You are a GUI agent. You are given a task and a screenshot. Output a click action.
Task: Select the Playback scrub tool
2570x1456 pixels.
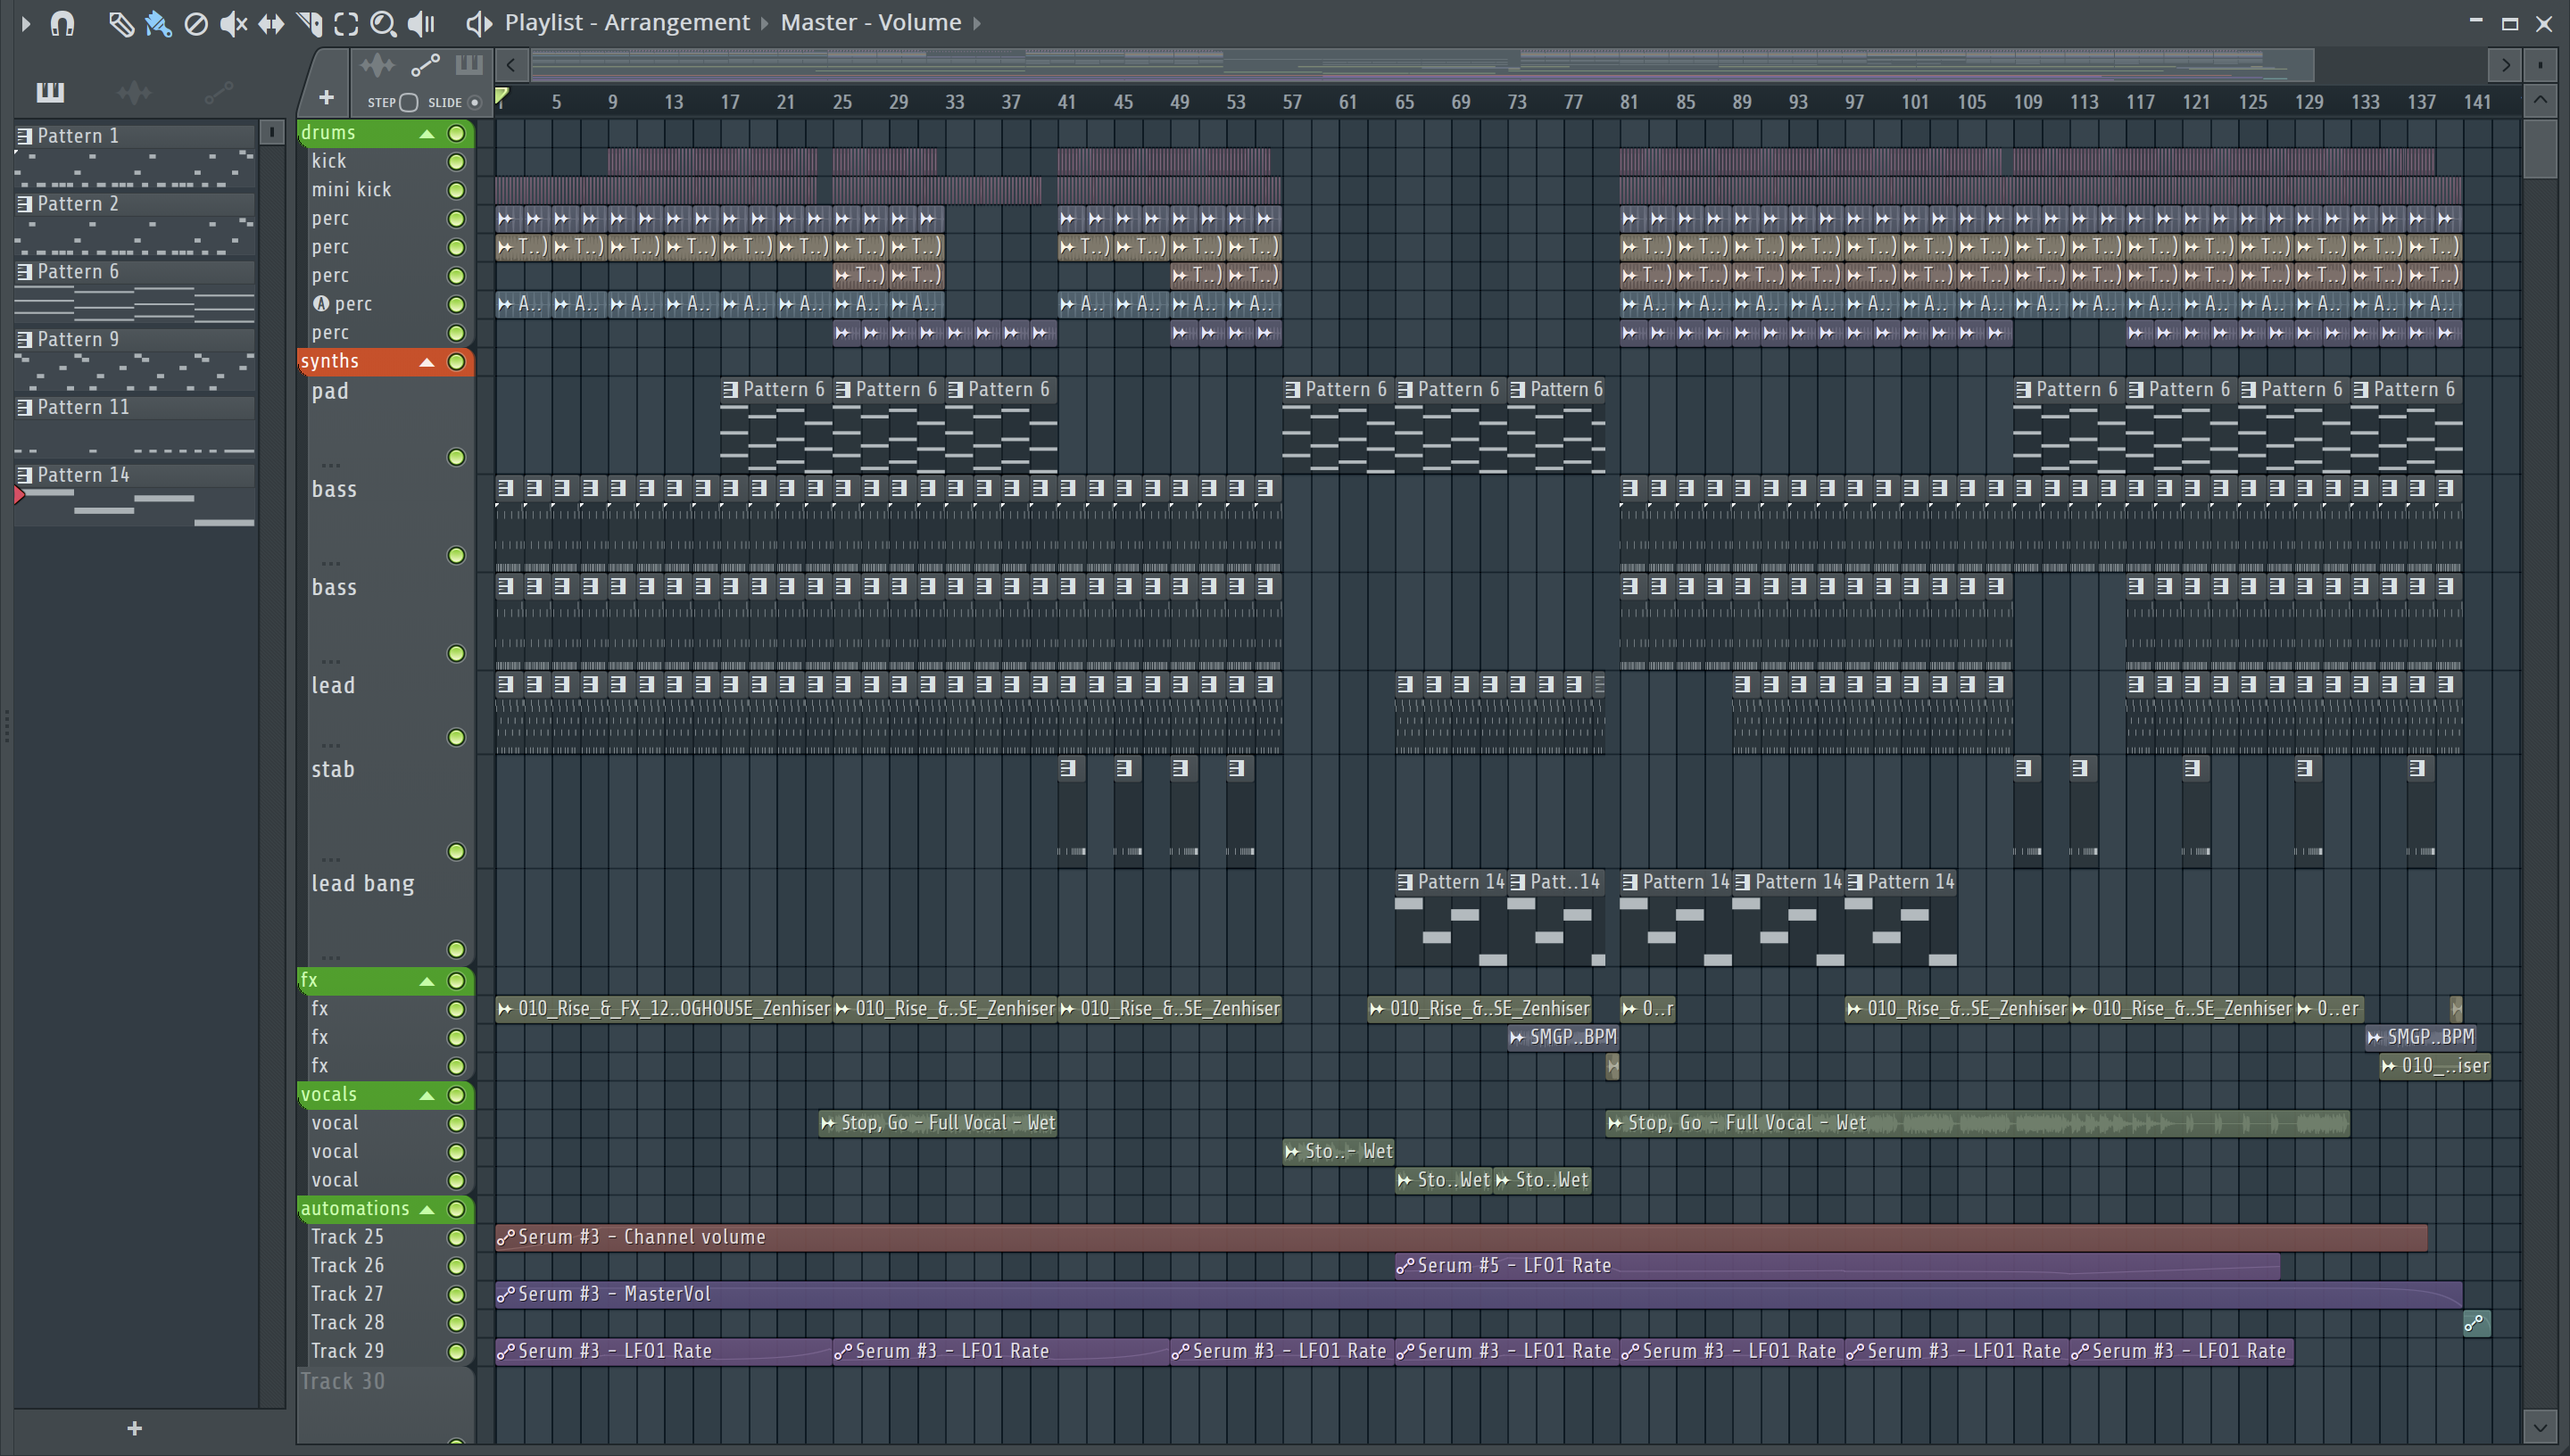422,23
